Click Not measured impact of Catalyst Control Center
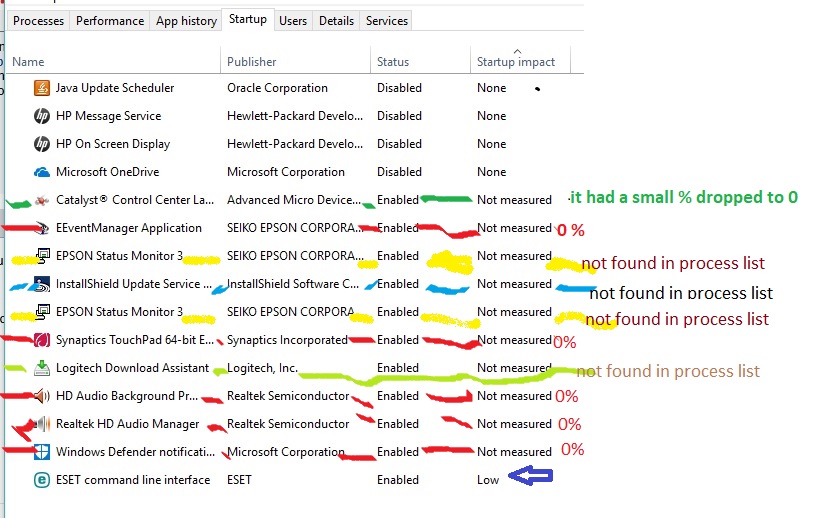 (x=514, y=200)
